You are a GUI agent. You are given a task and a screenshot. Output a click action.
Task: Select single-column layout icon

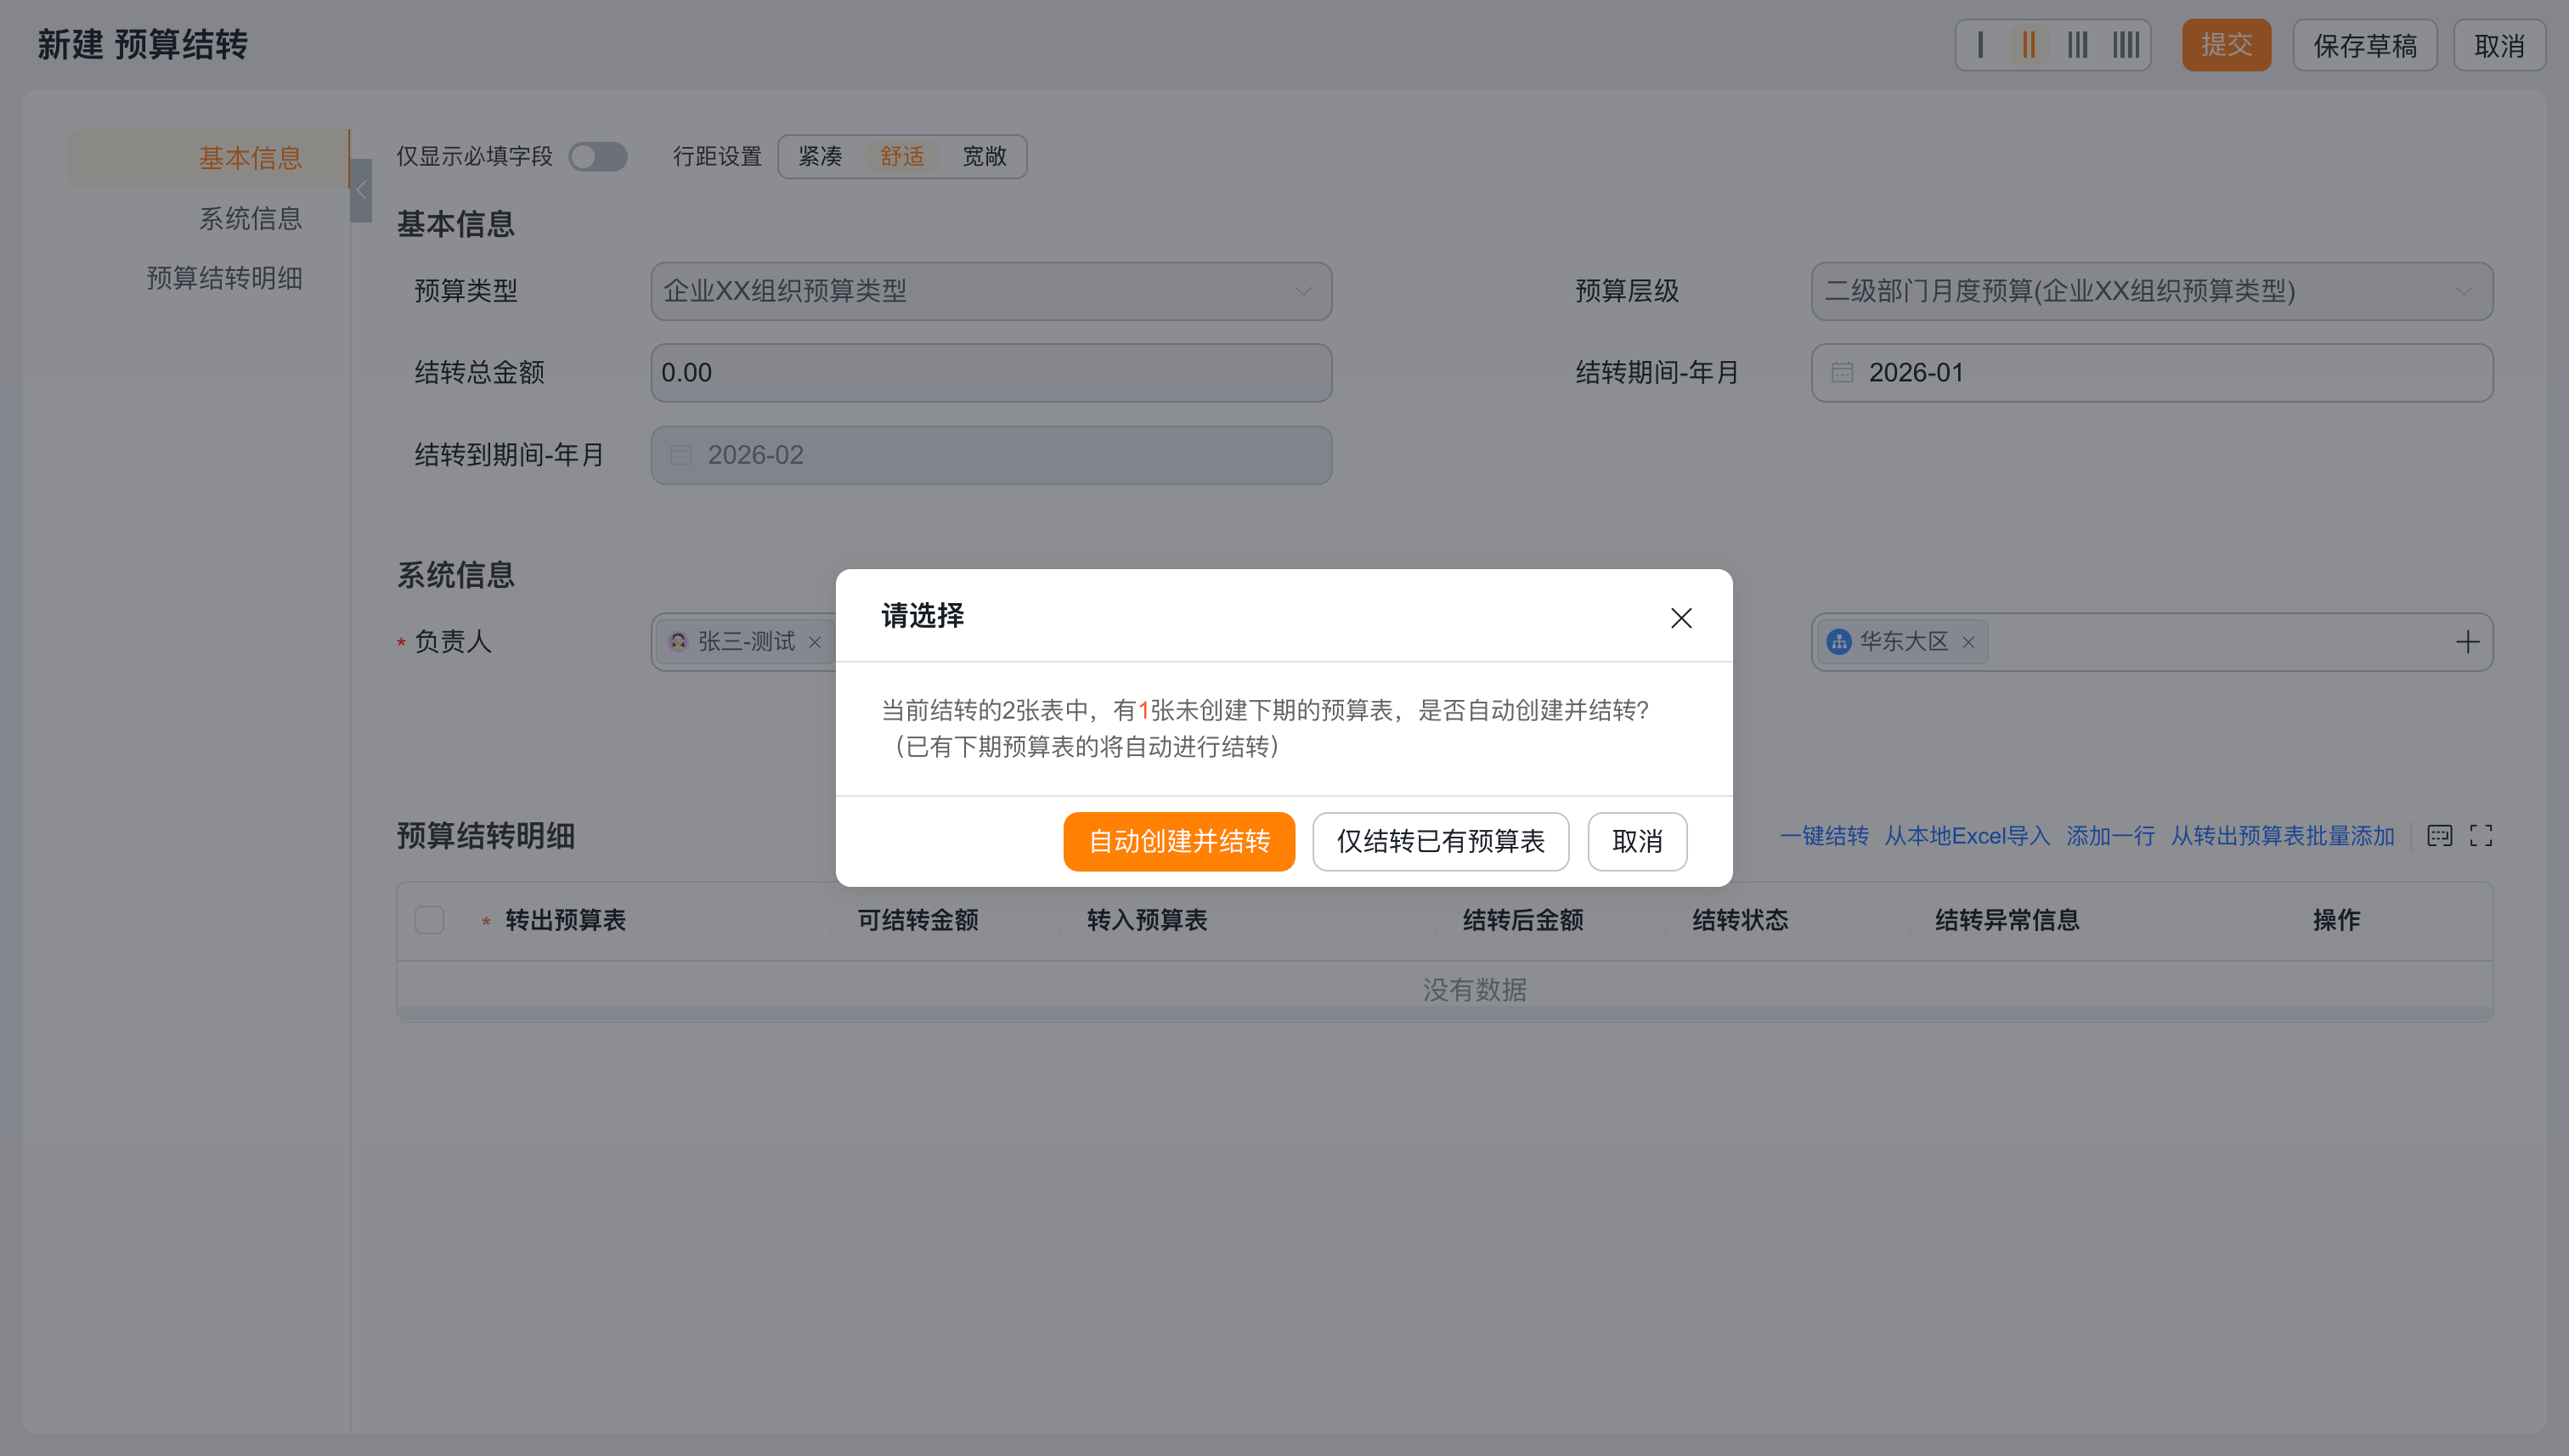pos(1980,45)
